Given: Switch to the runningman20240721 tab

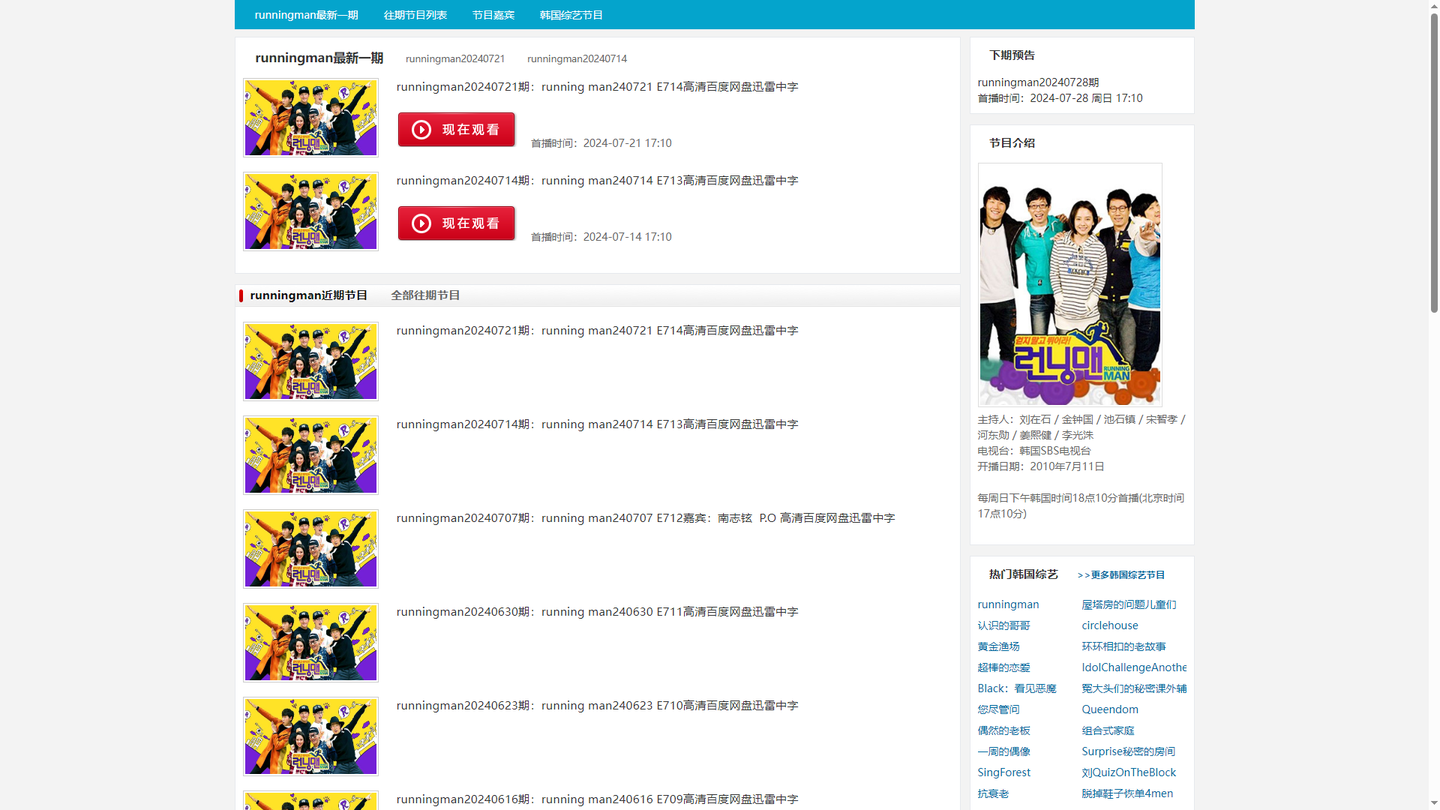Looking at the screenshot, I should 455,59.
